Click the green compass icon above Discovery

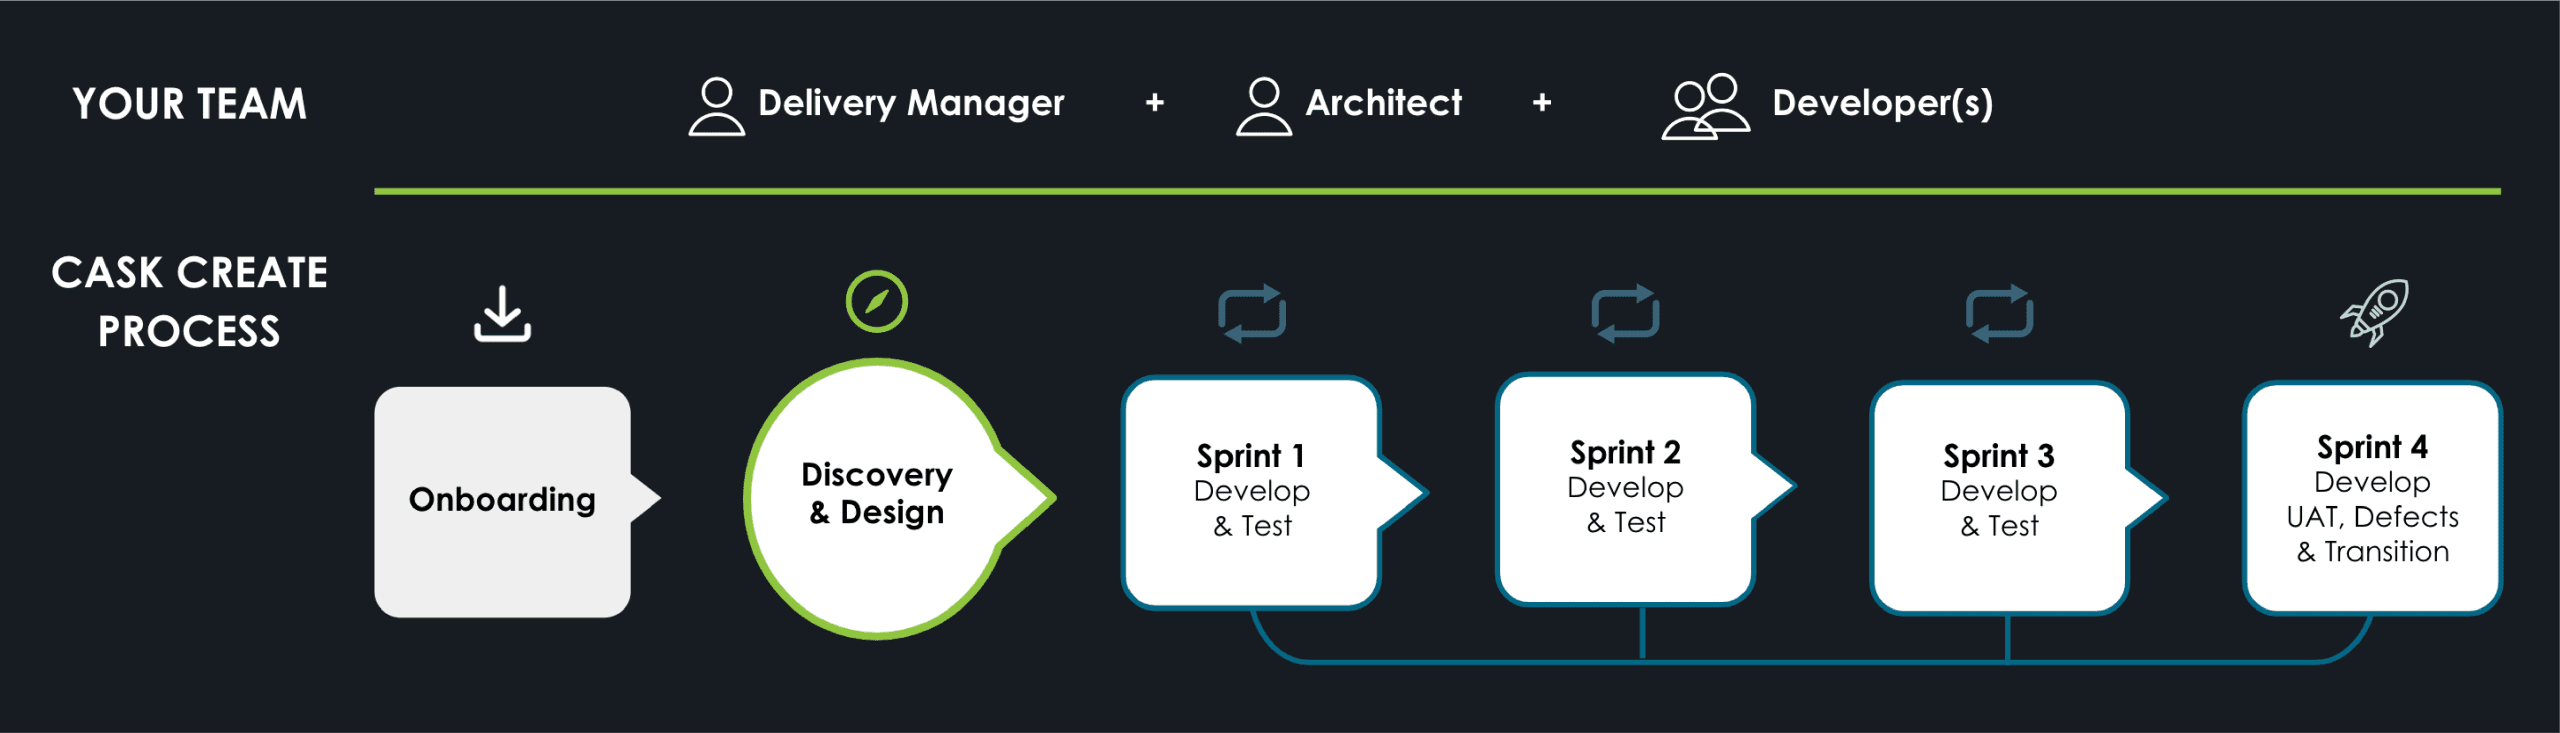[x=876, y=301]
